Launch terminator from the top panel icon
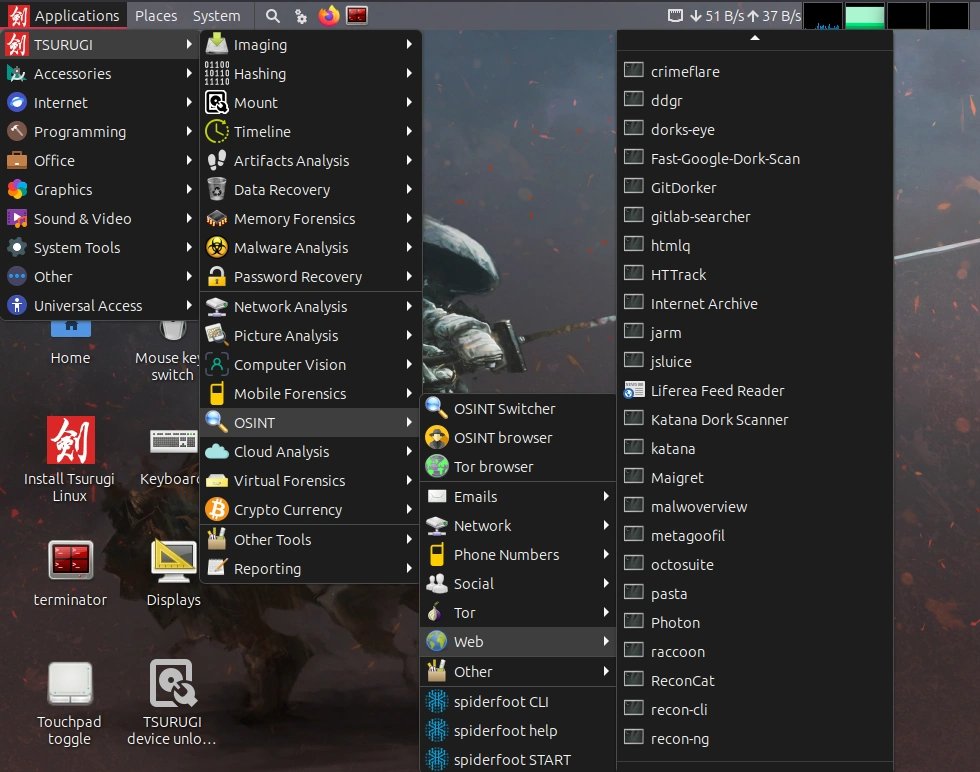980x772 pixels. click(x=357, y=16)
